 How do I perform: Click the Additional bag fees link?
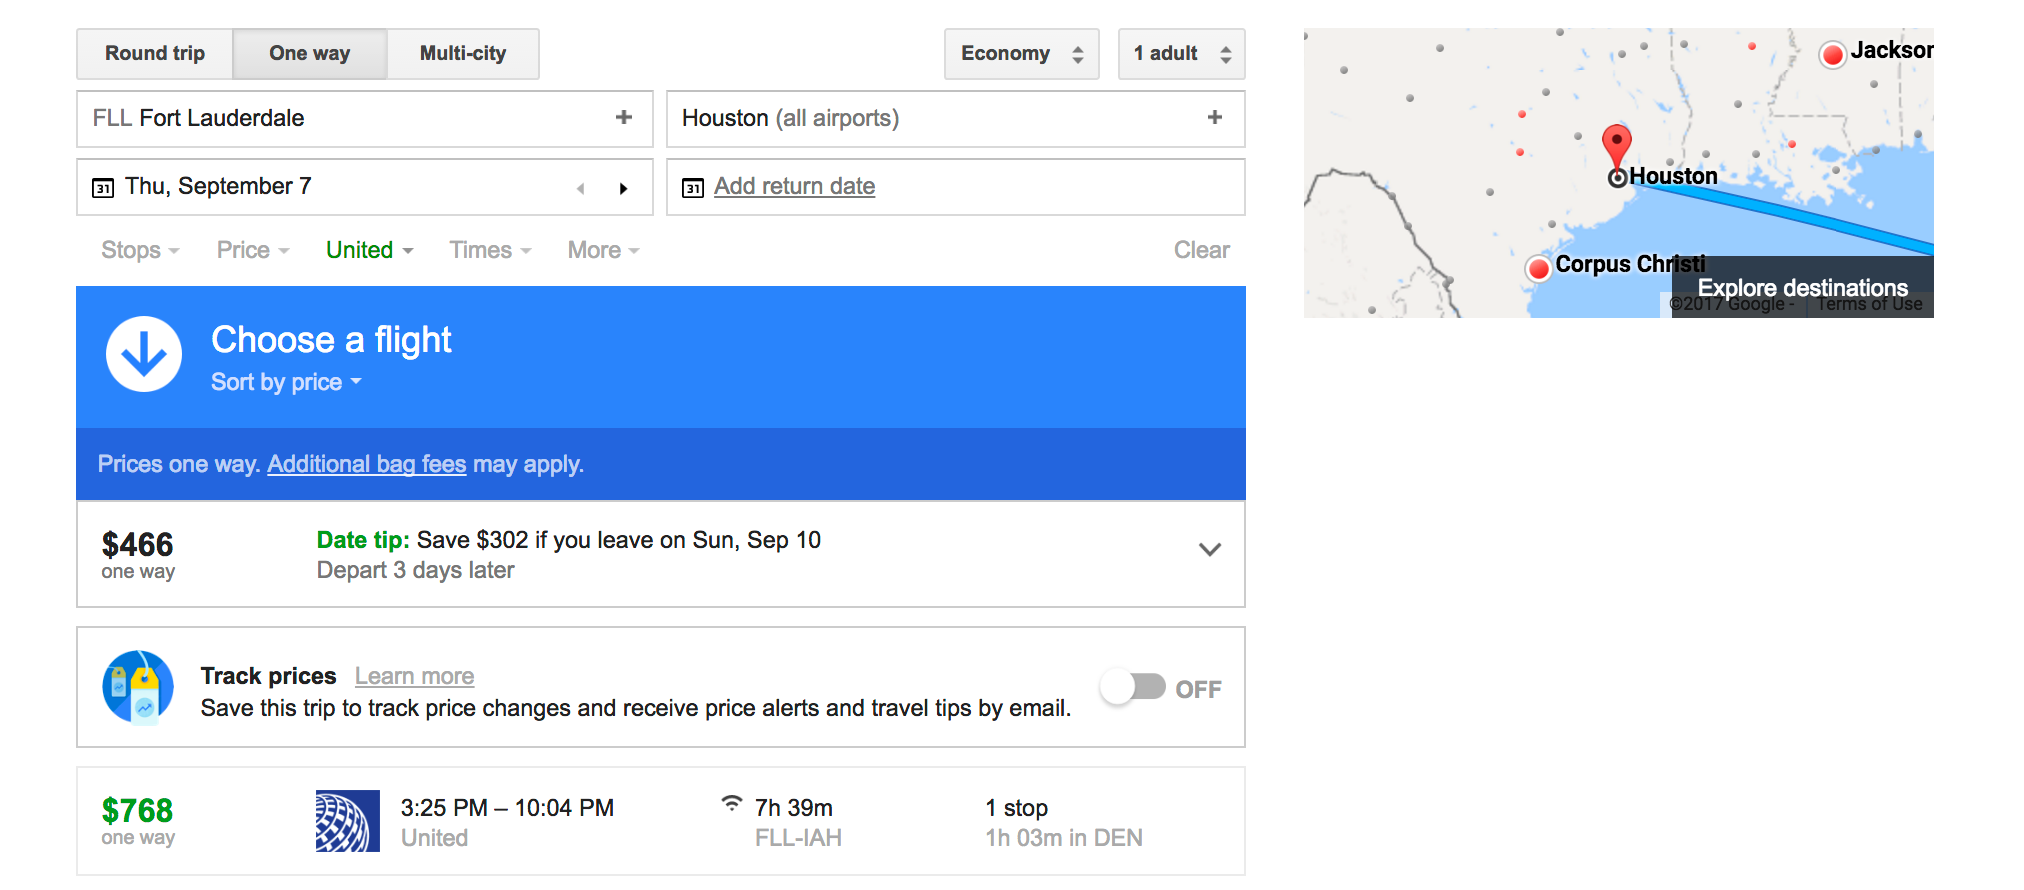pos(367,464)
